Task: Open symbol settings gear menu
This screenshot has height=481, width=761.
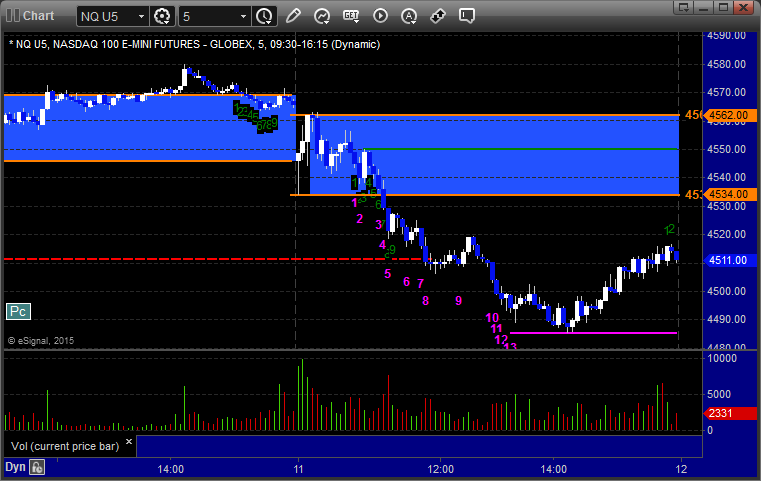Action: tap(162, 17)
